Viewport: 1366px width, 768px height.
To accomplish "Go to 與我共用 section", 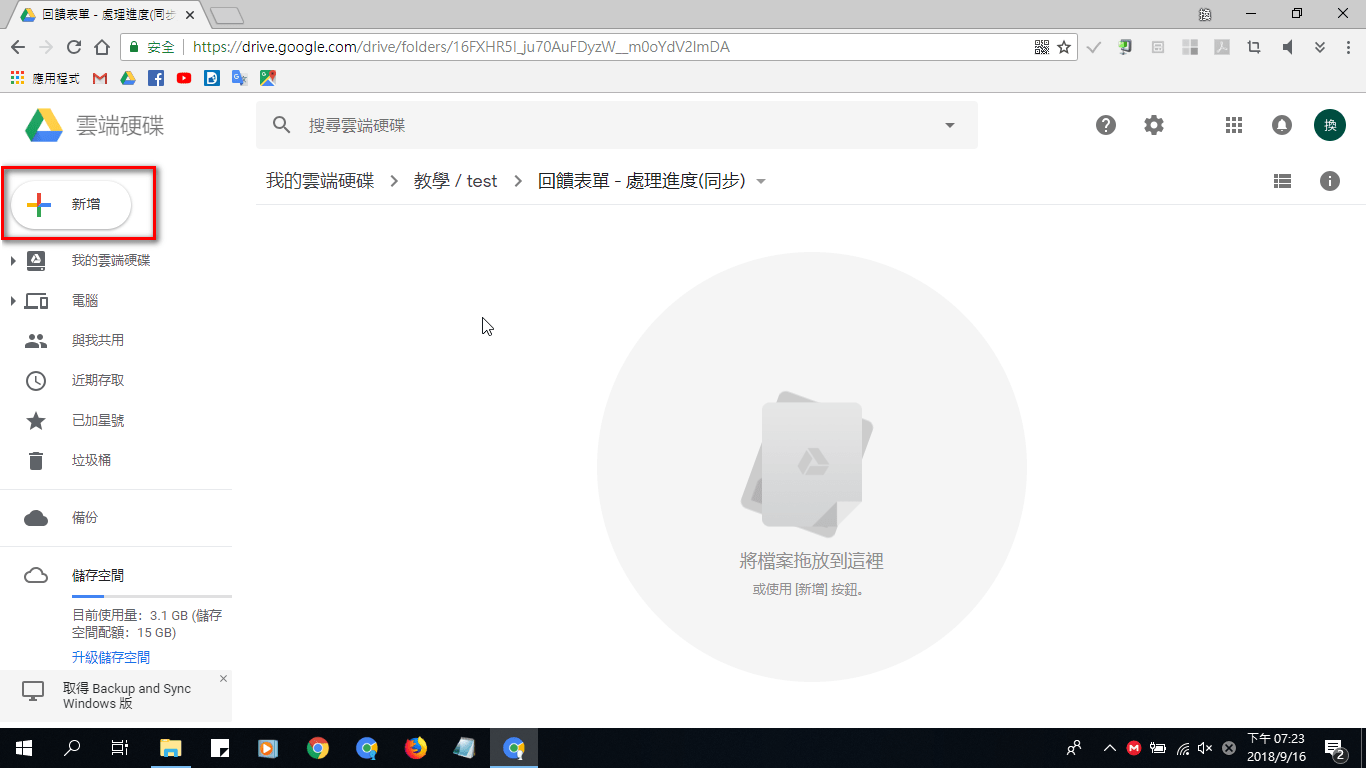I will pyautogui.click(x=98, y=341).
